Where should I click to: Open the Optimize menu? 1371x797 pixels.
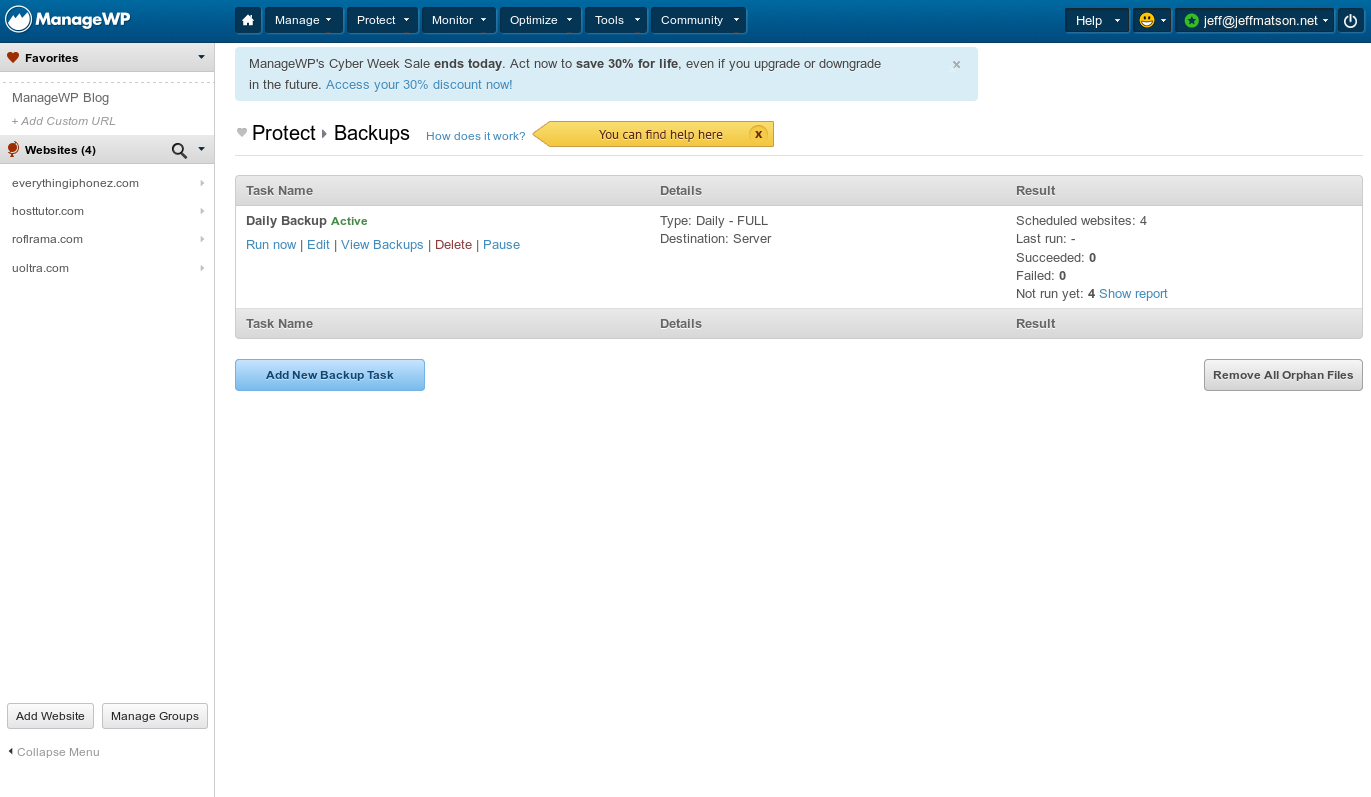541,20
